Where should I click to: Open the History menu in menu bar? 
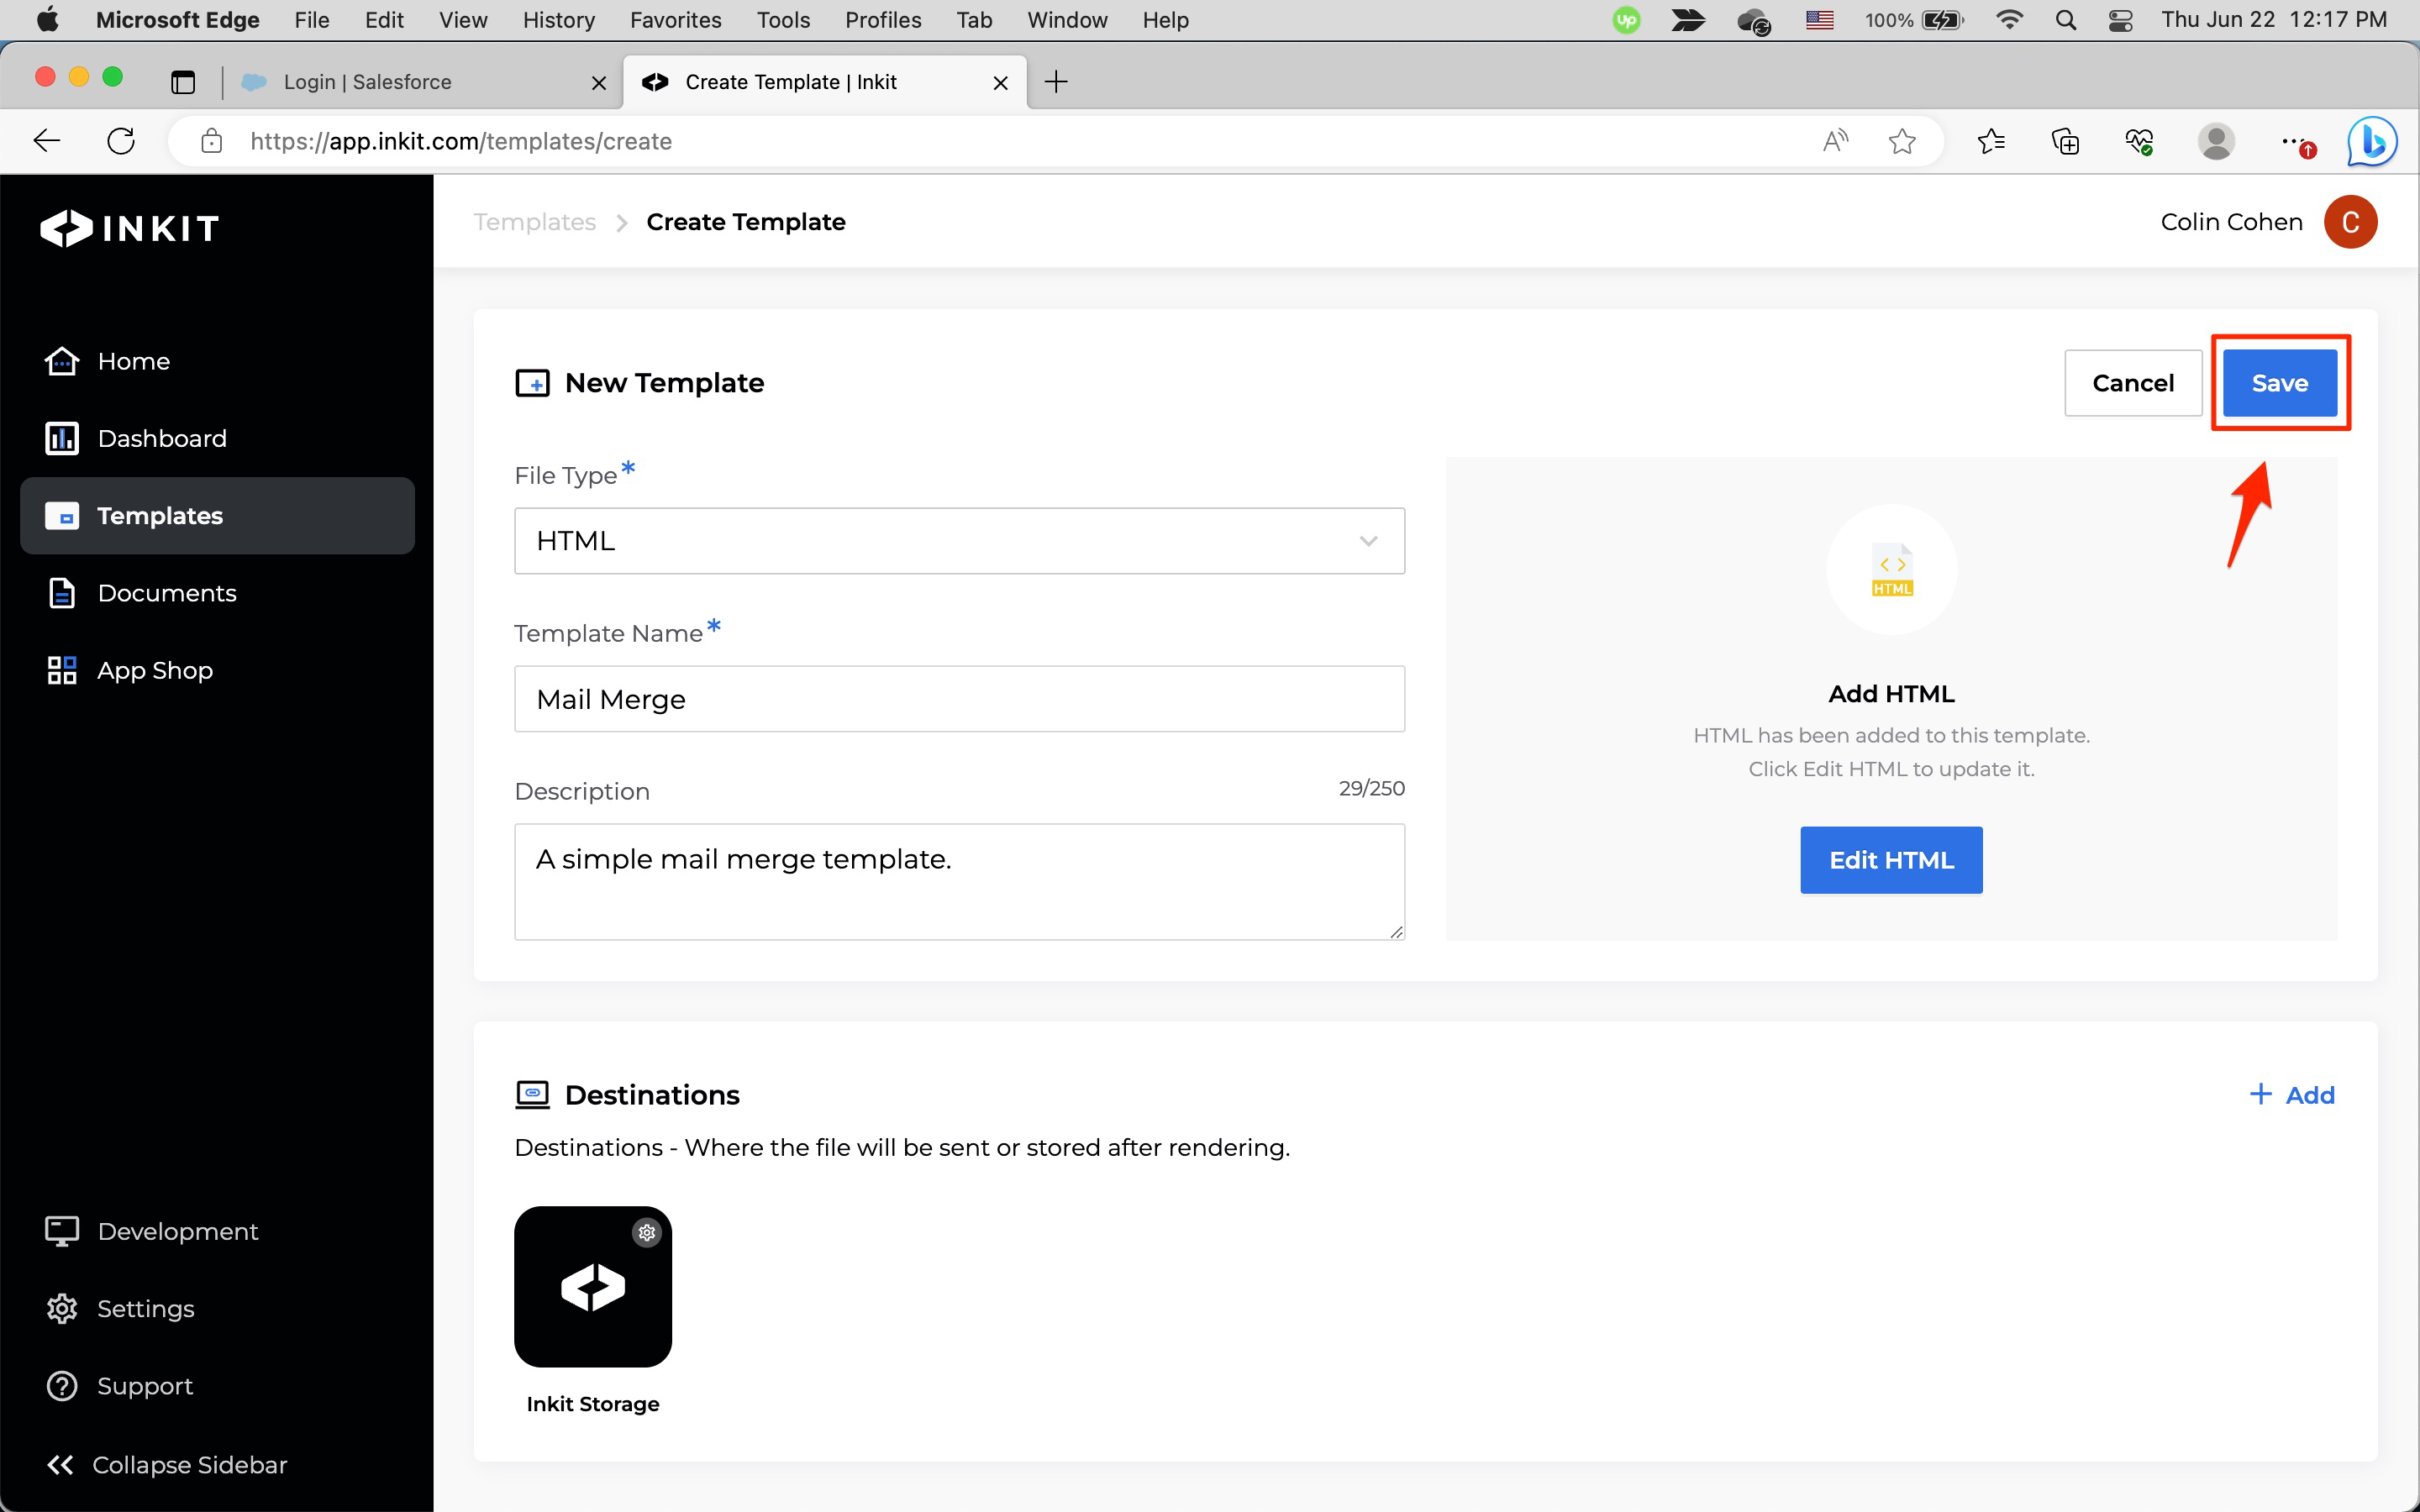tap(558, 20)
